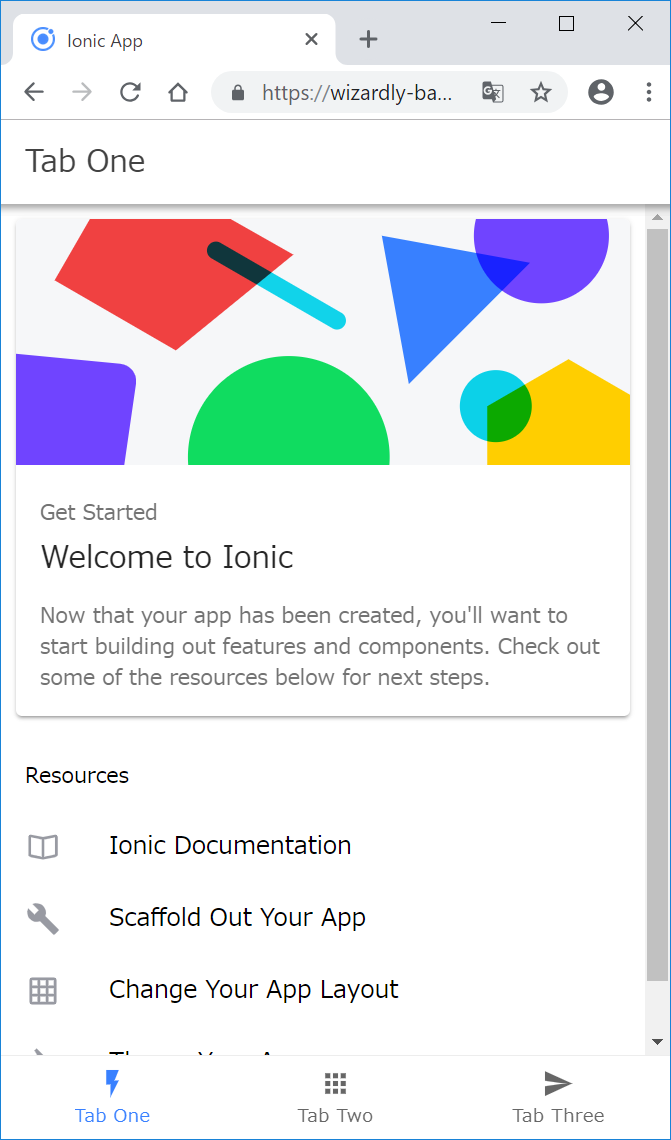Bookmark this page with the star icon
671x1140 pixels.
tap(541, 93)
